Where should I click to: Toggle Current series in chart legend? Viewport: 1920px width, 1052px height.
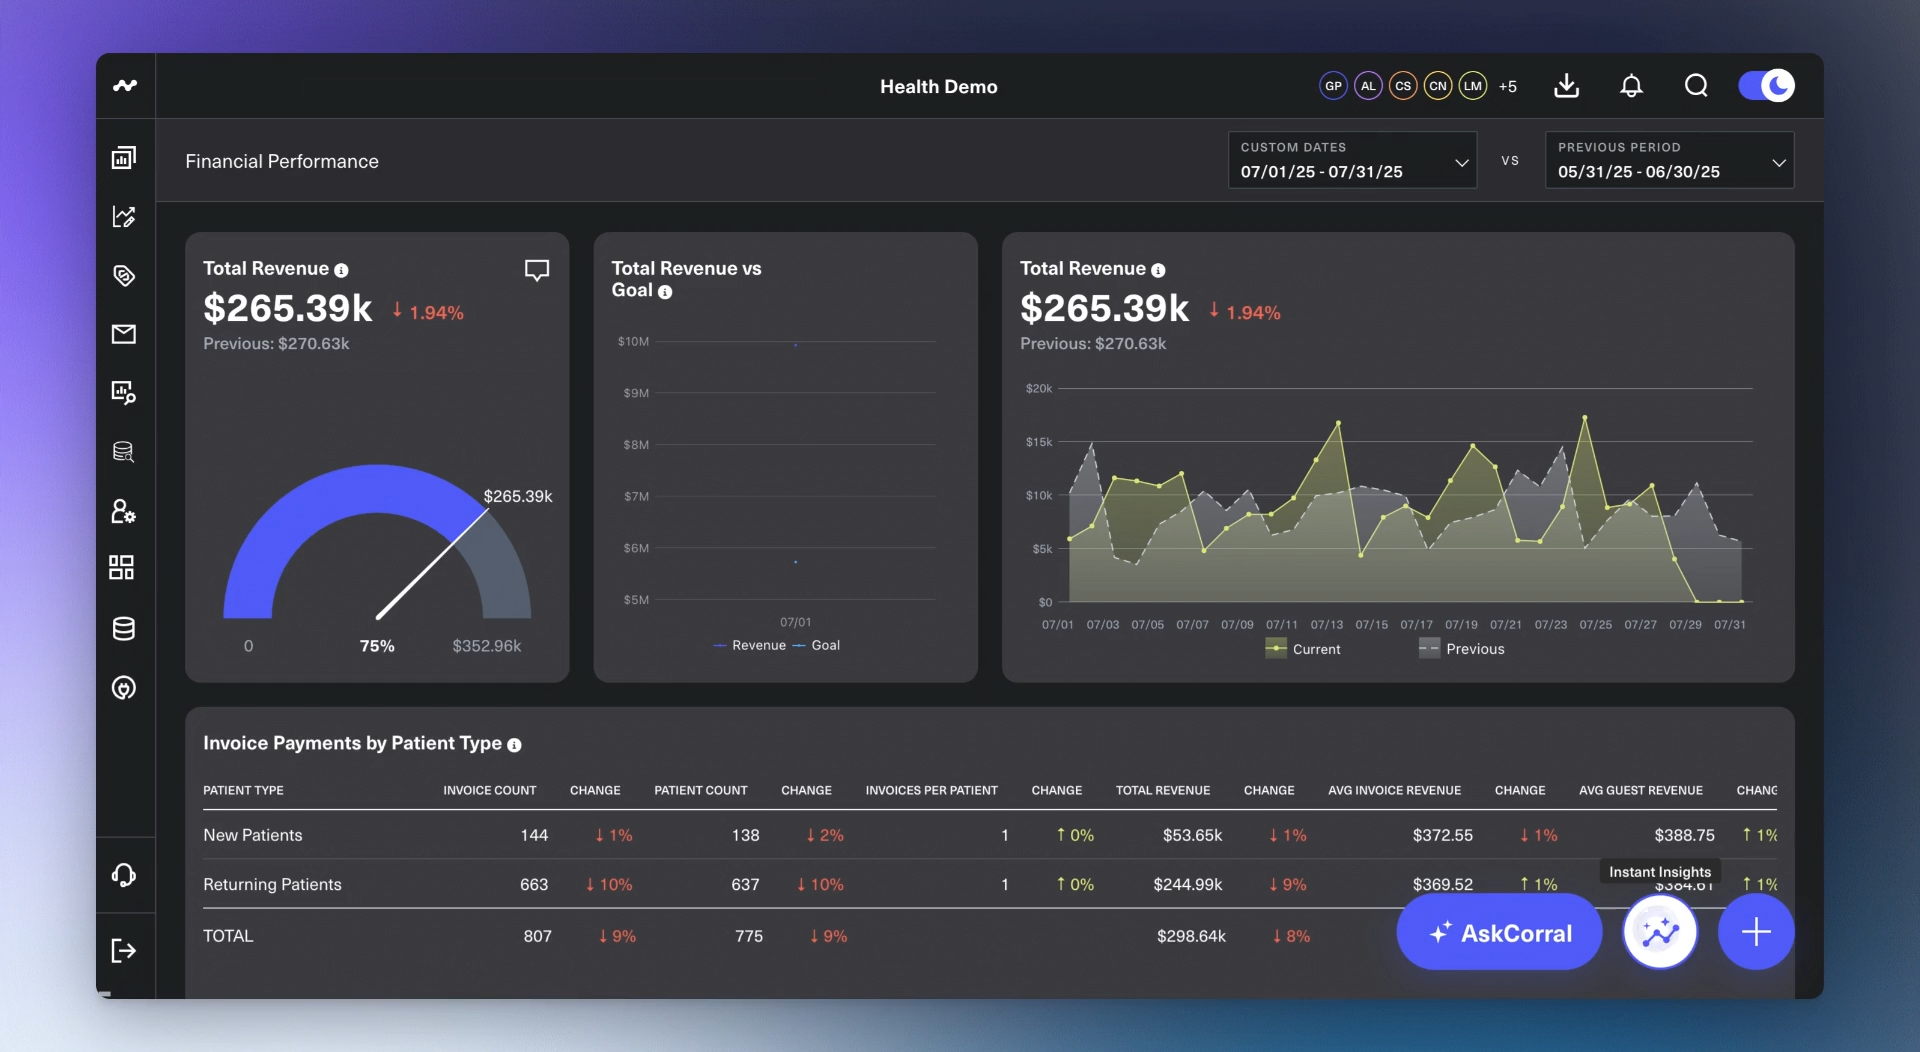pos(1303,649)
